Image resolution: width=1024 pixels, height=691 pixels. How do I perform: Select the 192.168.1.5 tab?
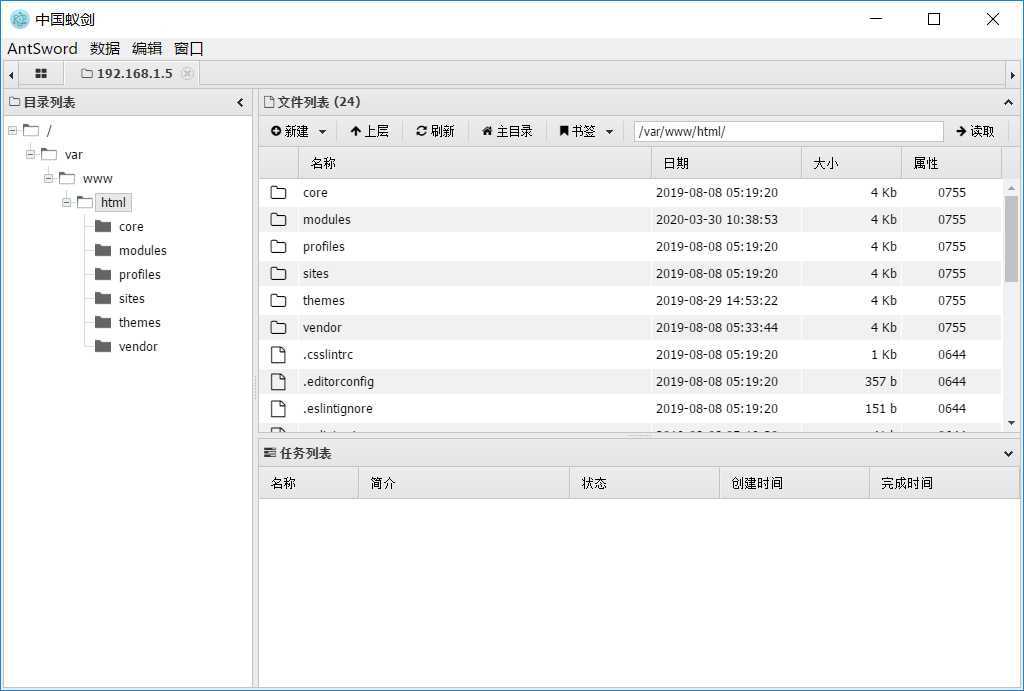click(133, 73)
